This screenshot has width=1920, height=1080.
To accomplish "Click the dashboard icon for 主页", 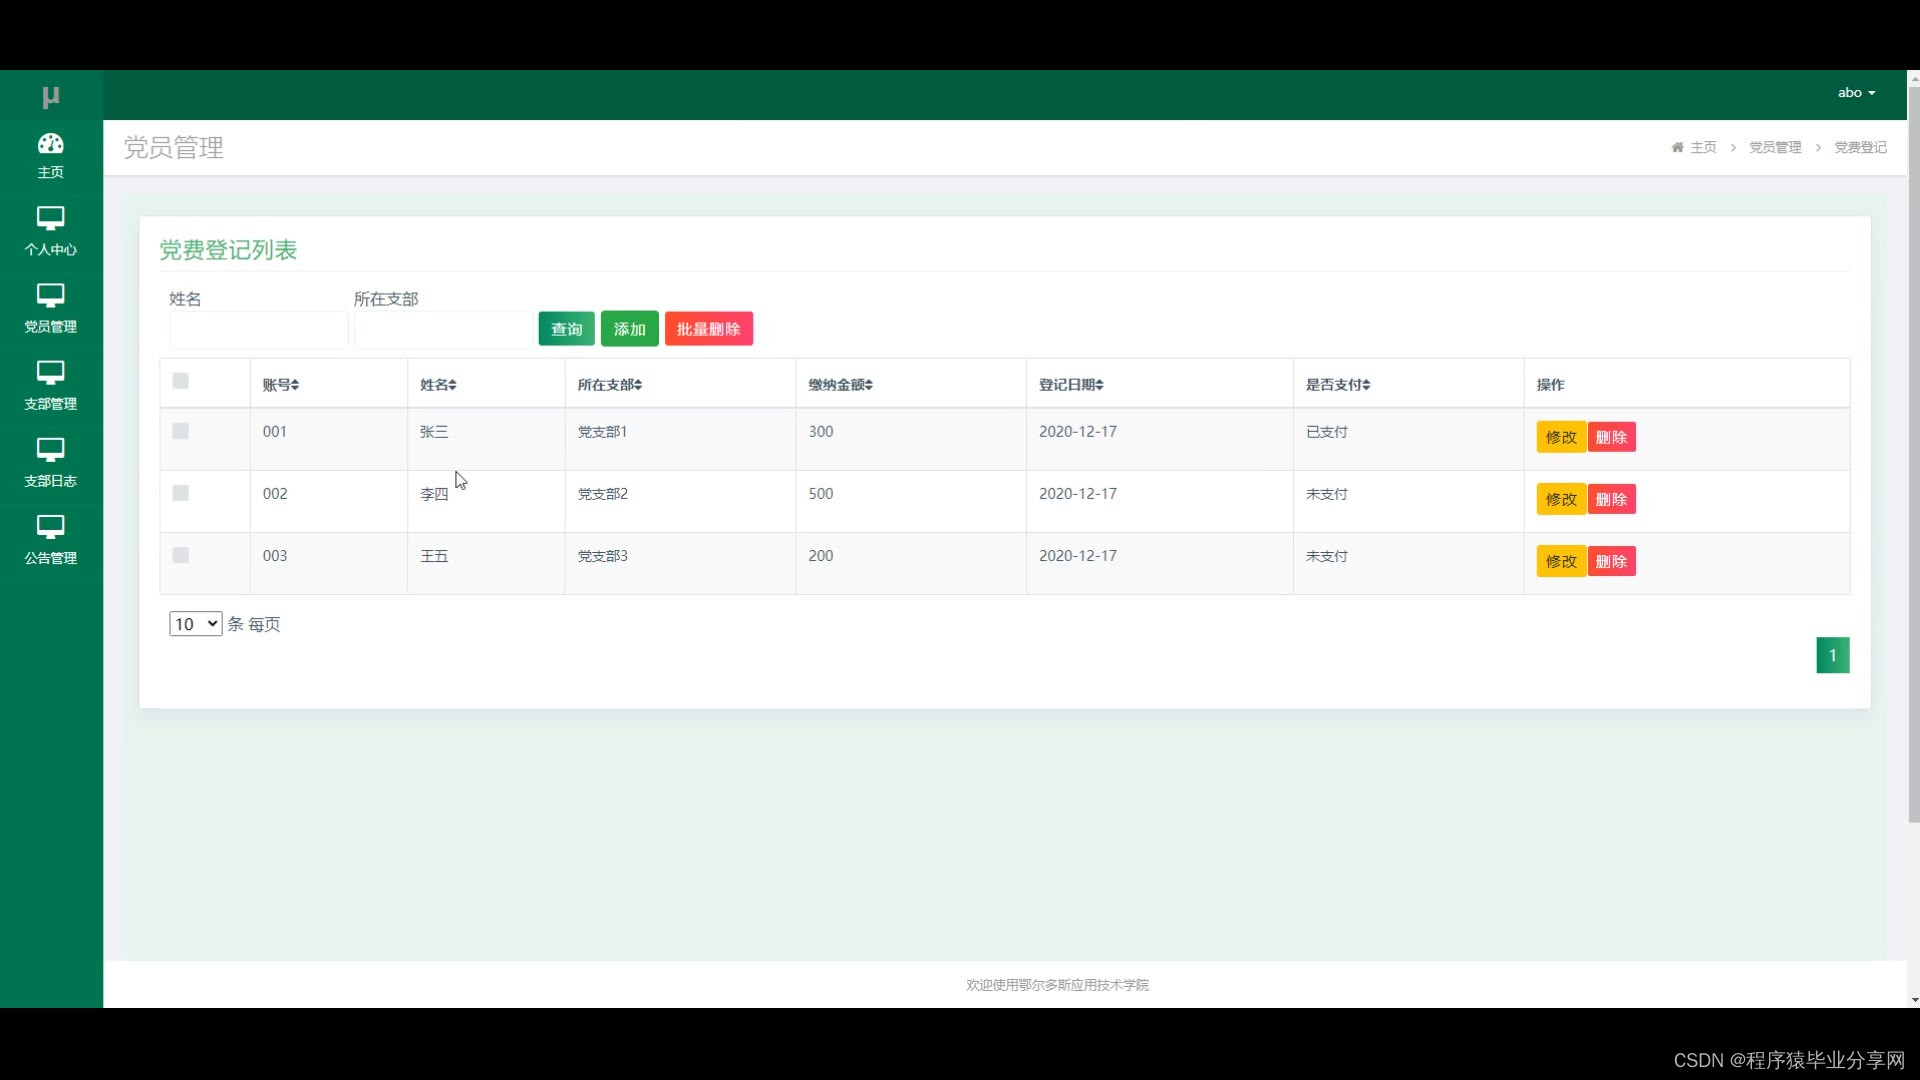I will [50, 144].
